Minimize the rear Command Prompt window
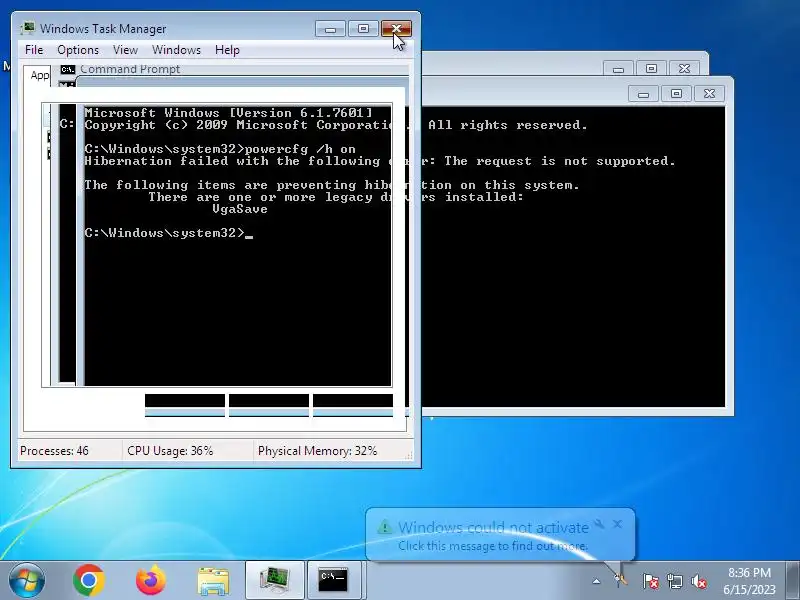800x600 pixels. pyautogui.click(x=618, y=69)
